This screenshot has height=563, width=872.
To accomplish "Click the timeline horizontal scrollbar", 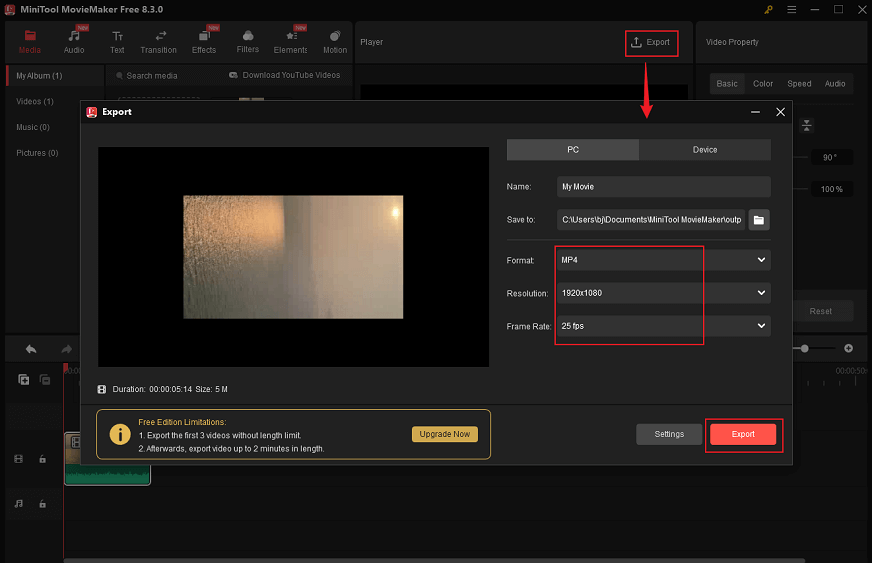I will pos(434,560).
